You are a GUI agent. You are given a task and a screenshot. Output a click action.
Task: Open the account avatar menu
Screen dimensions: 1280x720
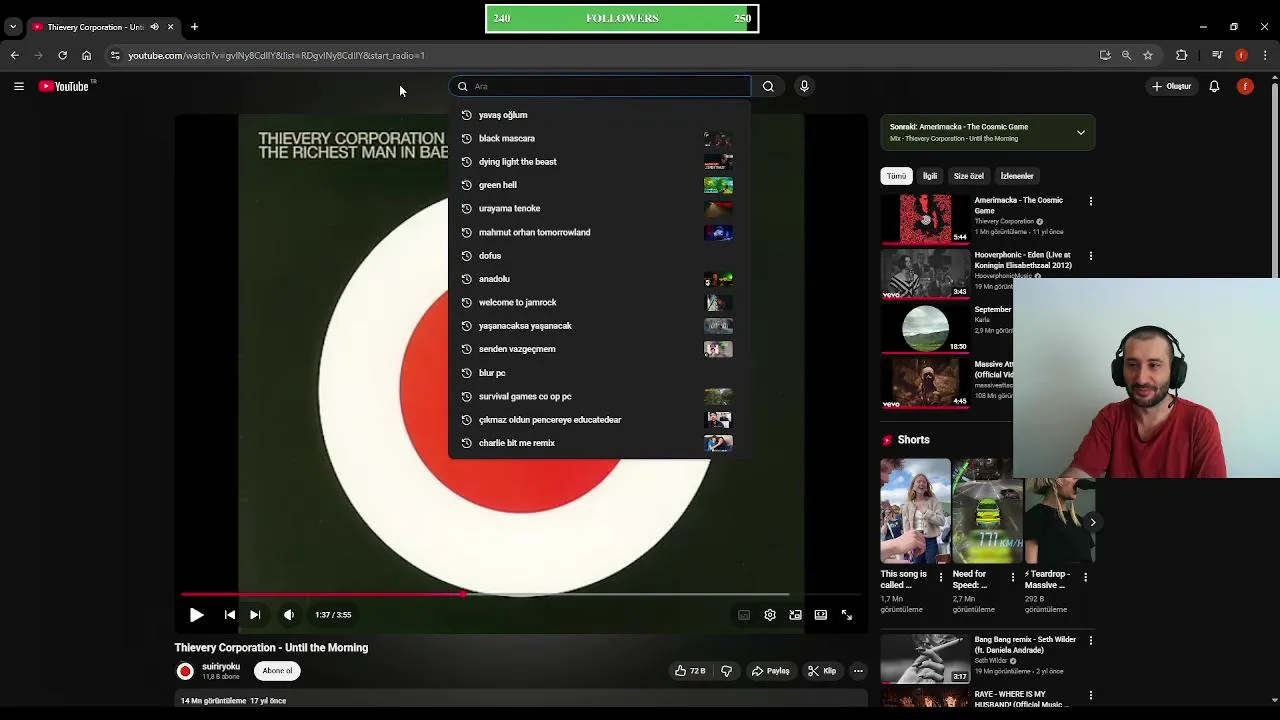click(x=1245, y=86)
